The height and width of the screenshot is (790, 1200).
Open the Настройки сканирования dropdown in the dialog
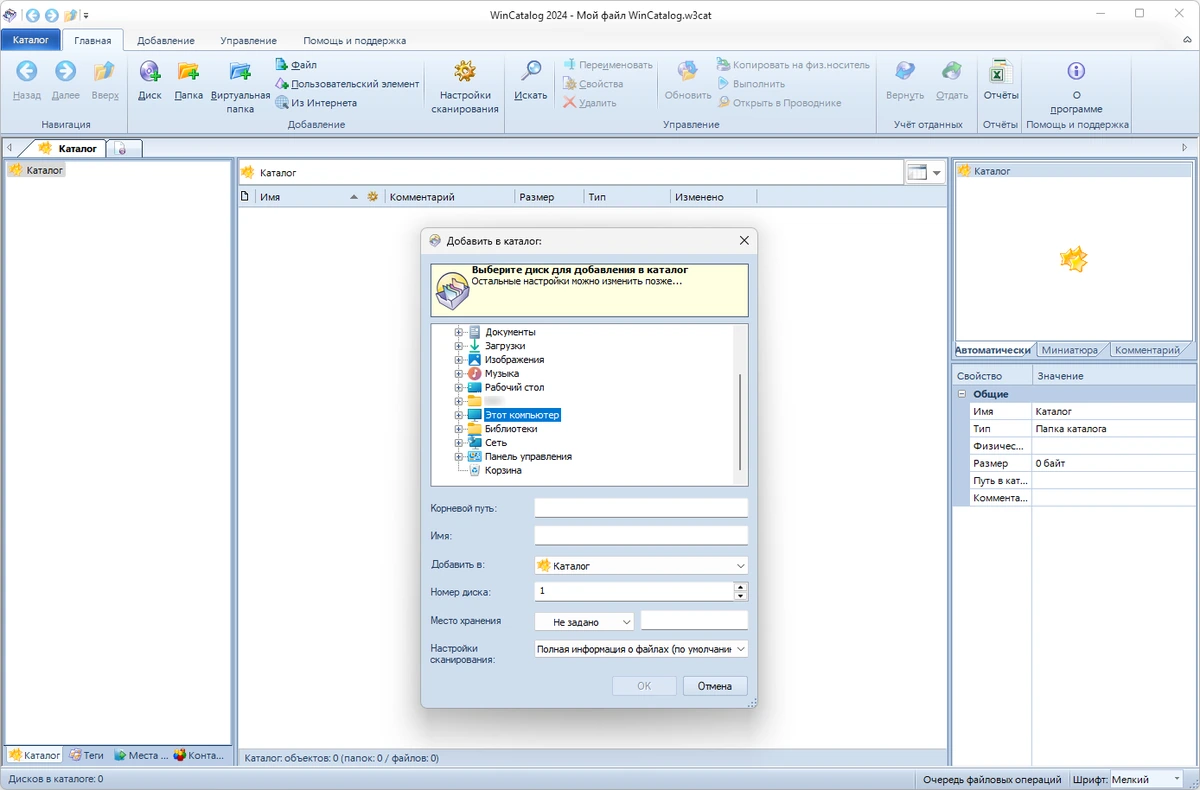(x=641, y=649)
